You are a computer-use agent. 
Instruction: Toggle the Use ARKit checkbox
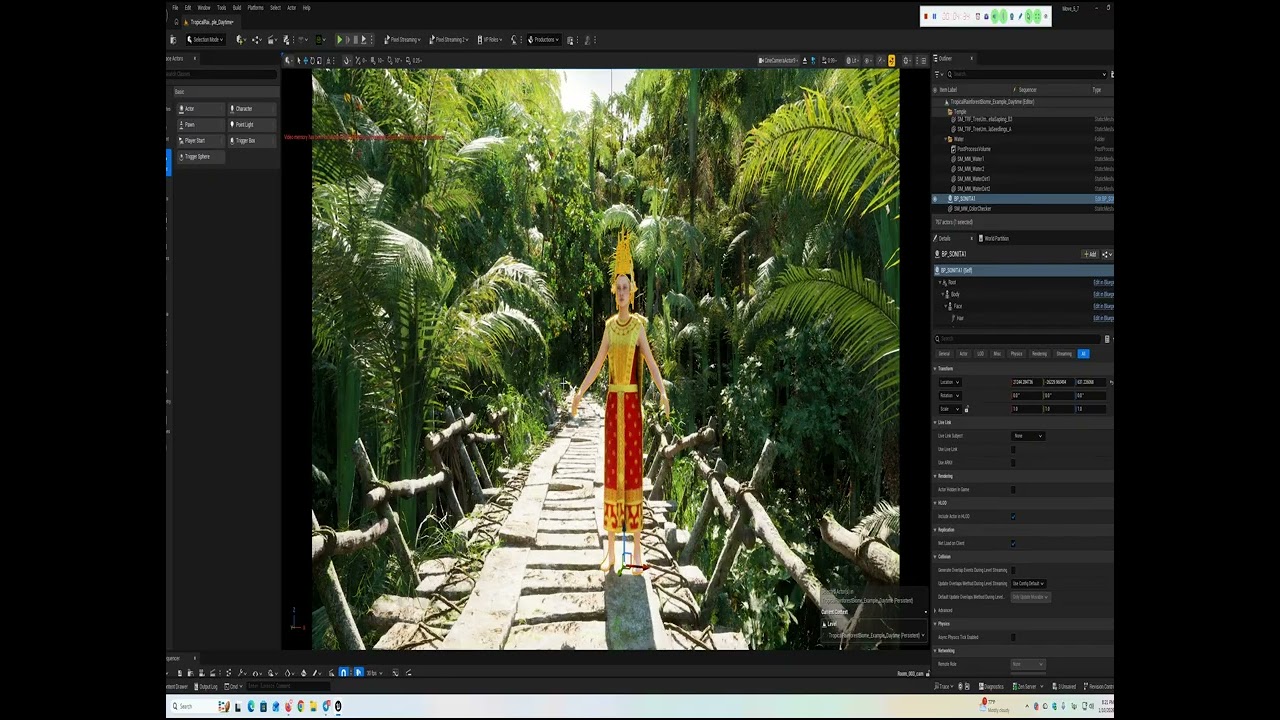pyautogui.click(x=1013, y=462)
